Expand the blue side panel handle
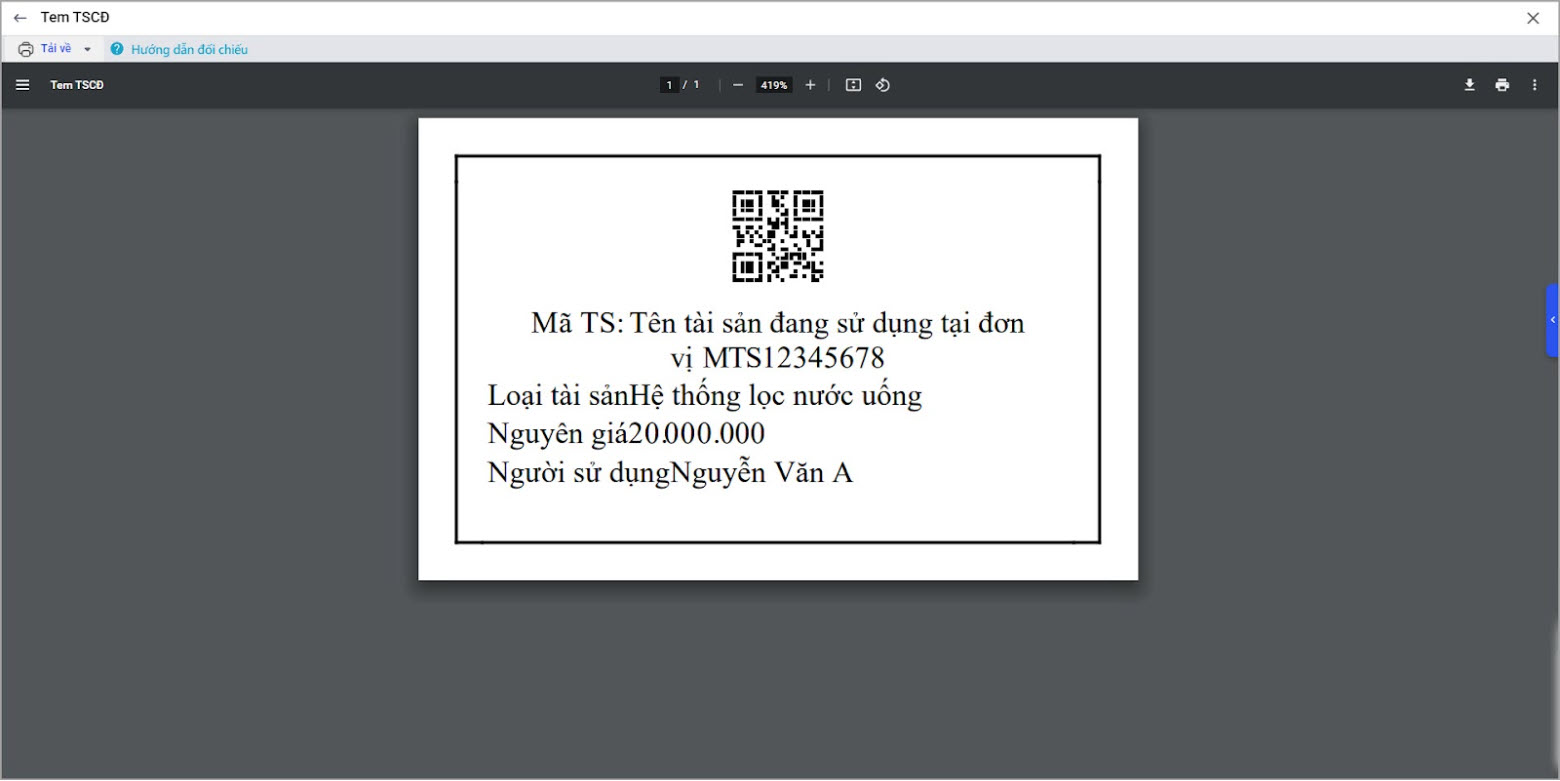Screen dimensions: 1560x781 1553,320
